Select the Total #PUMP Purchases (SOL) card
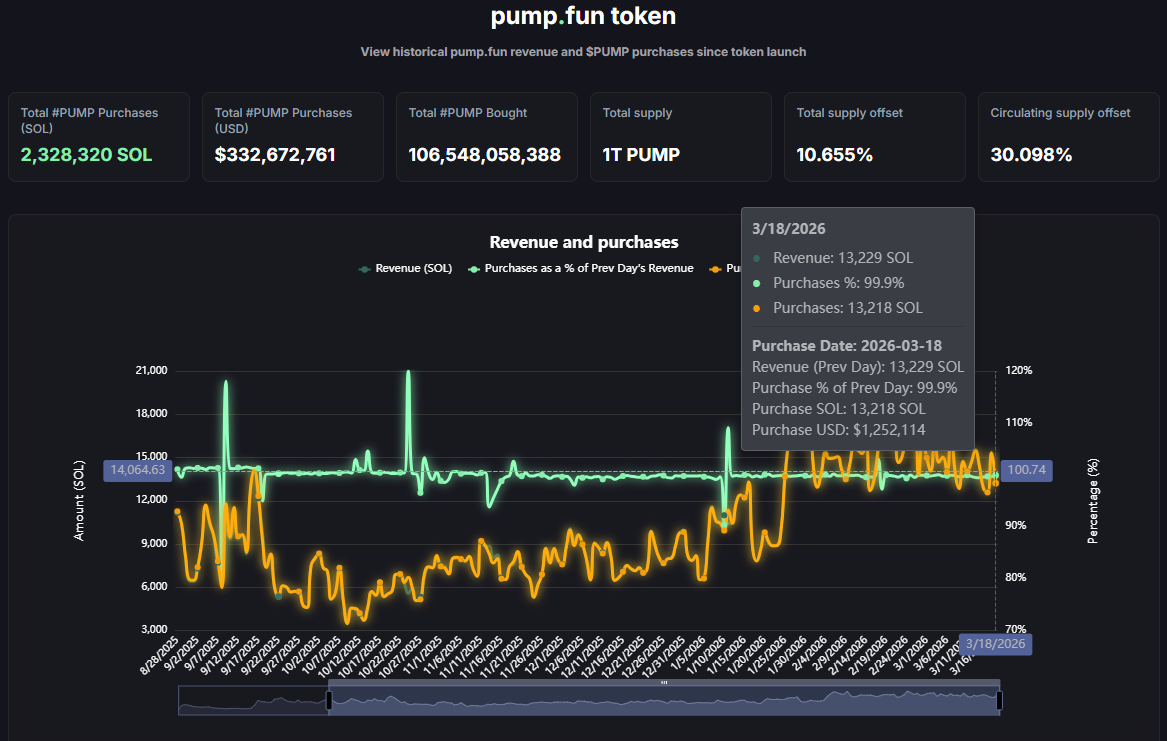 pos(98,137)
